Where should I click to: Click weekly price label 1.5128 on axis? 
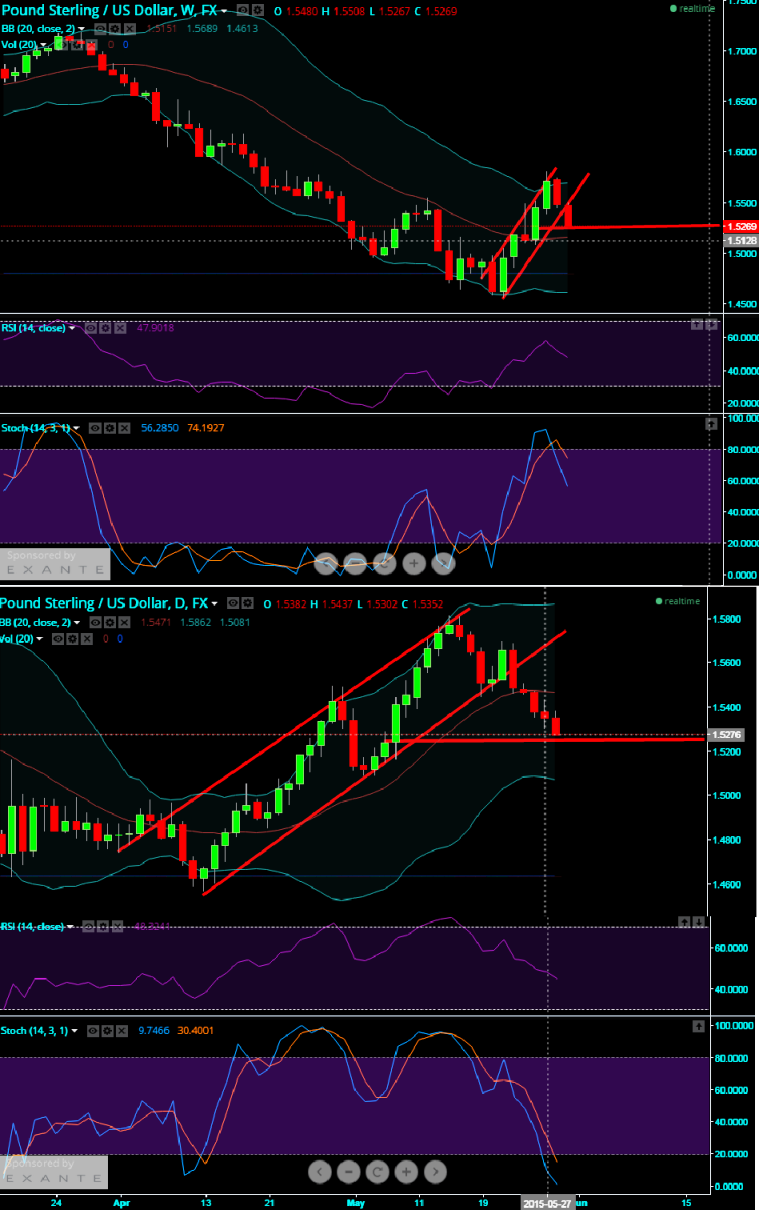[x=739, y=240]
